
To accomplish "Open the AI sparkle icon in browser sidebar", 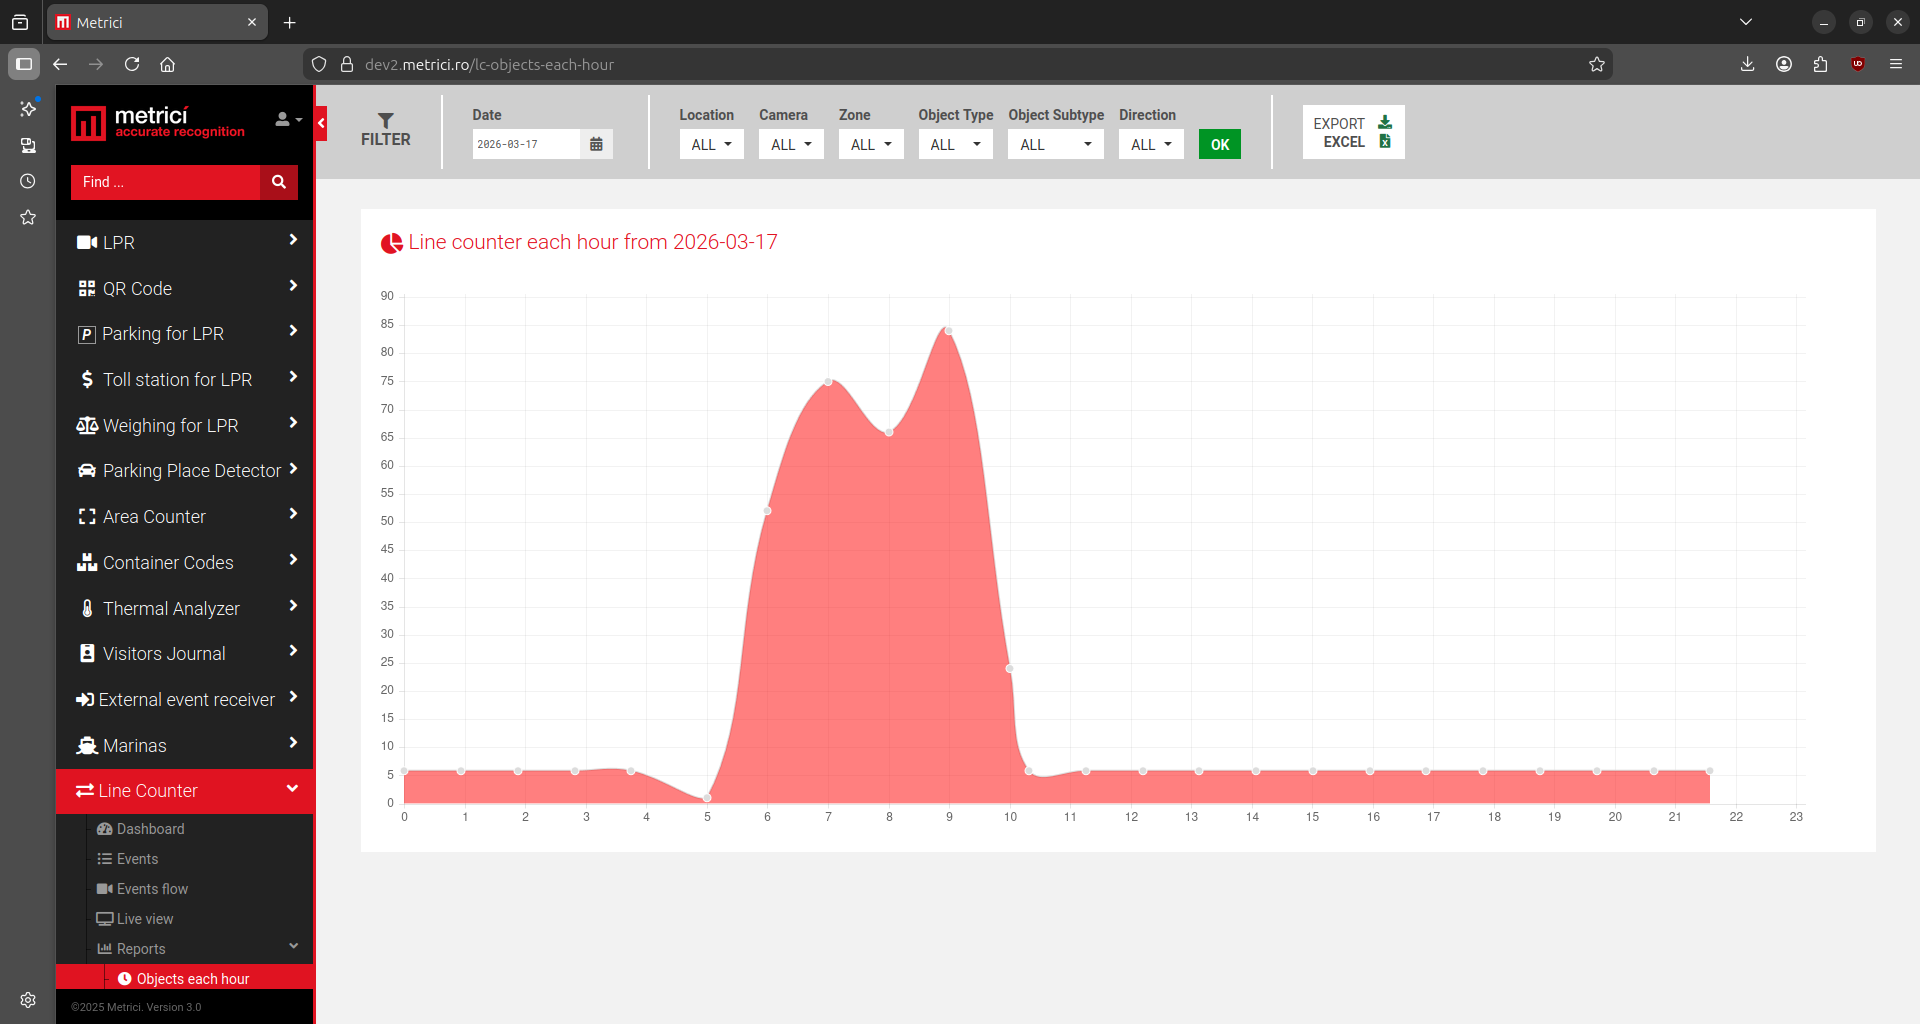I will 28,108.
